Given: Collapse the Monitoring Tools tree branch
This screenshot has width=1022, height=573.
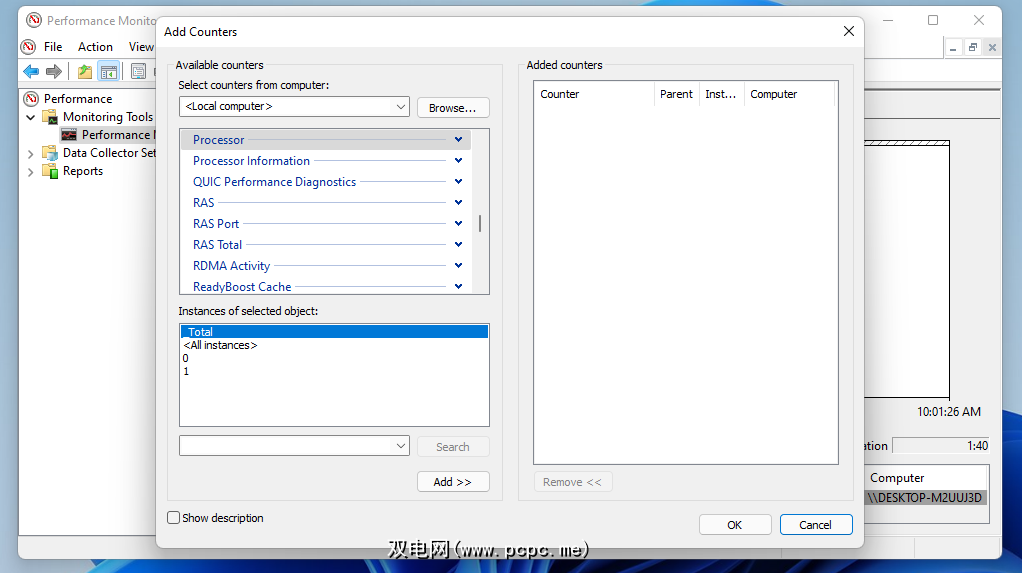Looking at the screenshot, I should [30, 117].
